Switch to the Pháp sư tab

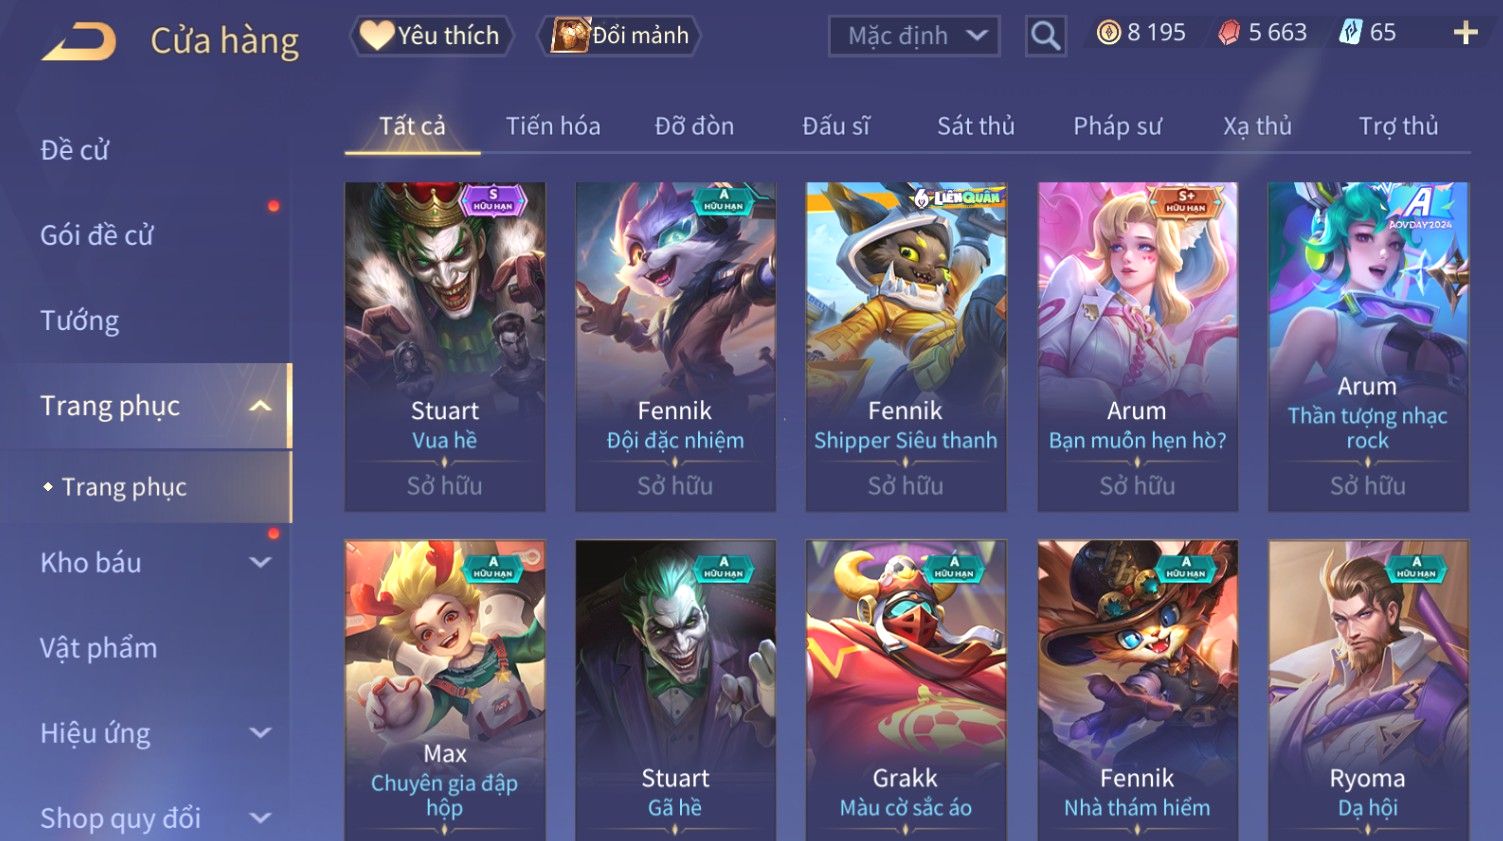point(1117,126)
